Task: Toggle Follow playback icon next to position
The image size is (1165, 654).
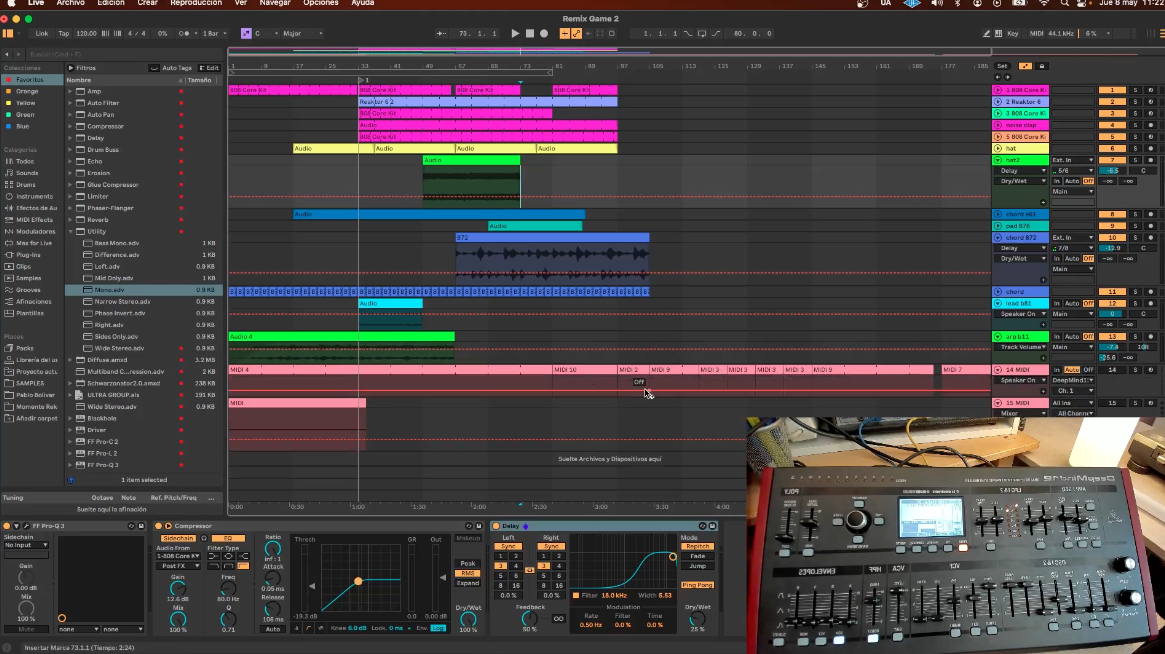Action: pyautogui.click(x=441, y=33)
